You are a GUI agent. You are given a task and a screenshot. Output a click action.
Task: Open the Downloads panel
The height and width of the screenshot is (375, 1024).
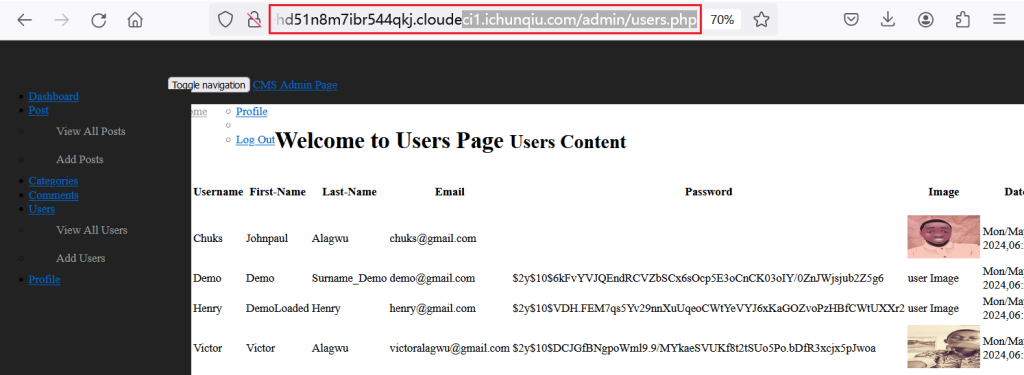tap(888, 20)
